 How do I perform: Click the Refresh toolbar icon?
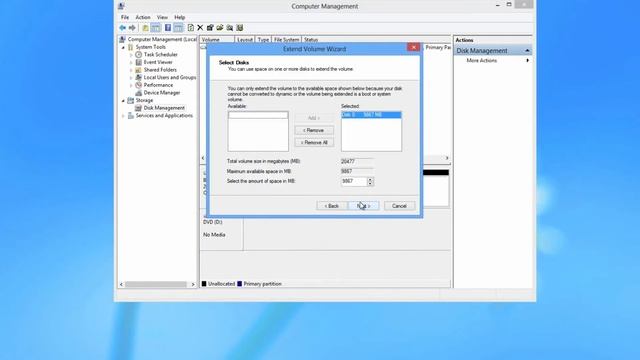[191, 28]
